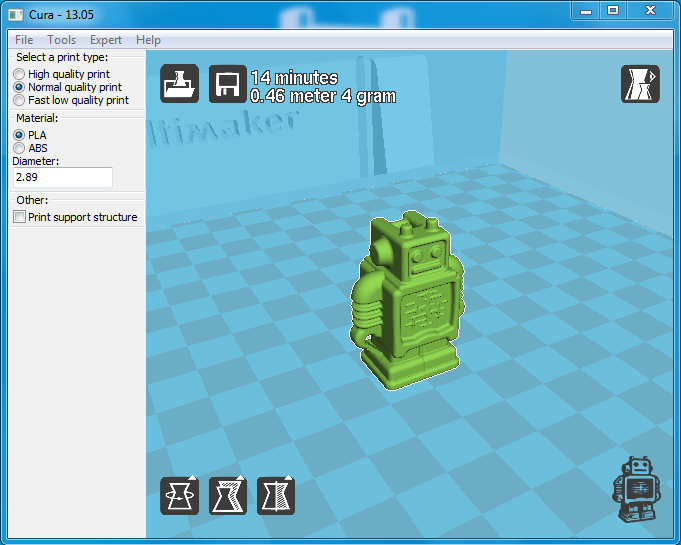The image size is (681, 545).
Task: Click the Diameter input field
Action: click(x=63, y=177)
